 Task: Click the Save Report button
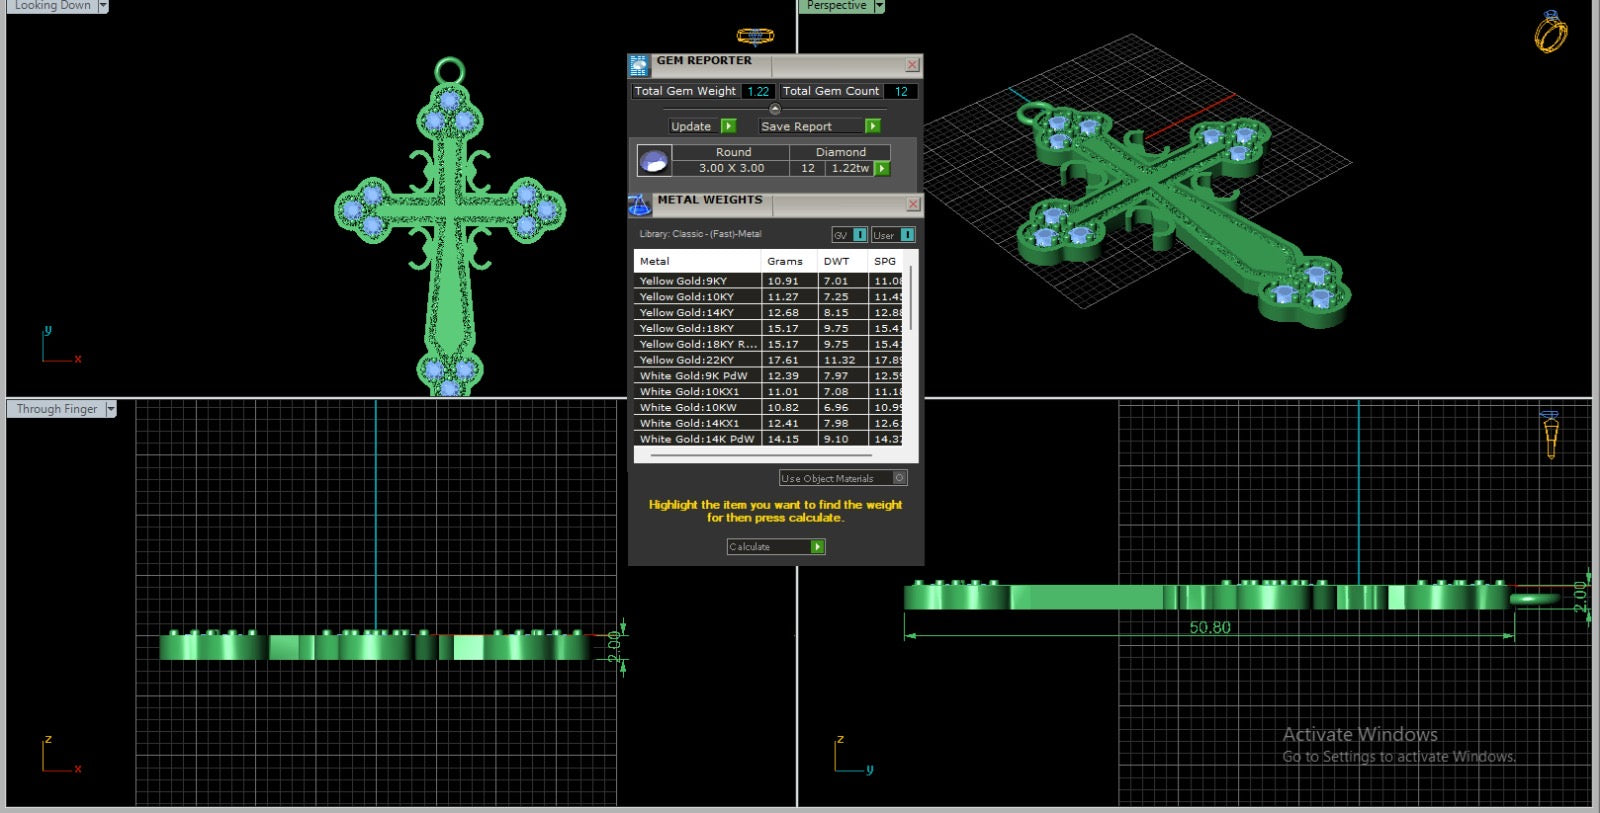point(819,126)
